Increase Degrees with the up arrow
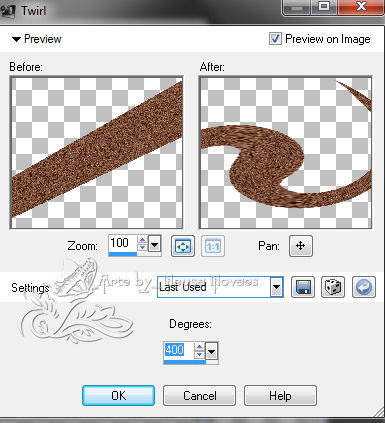This screenshot has height=423, width=385. 199,347
